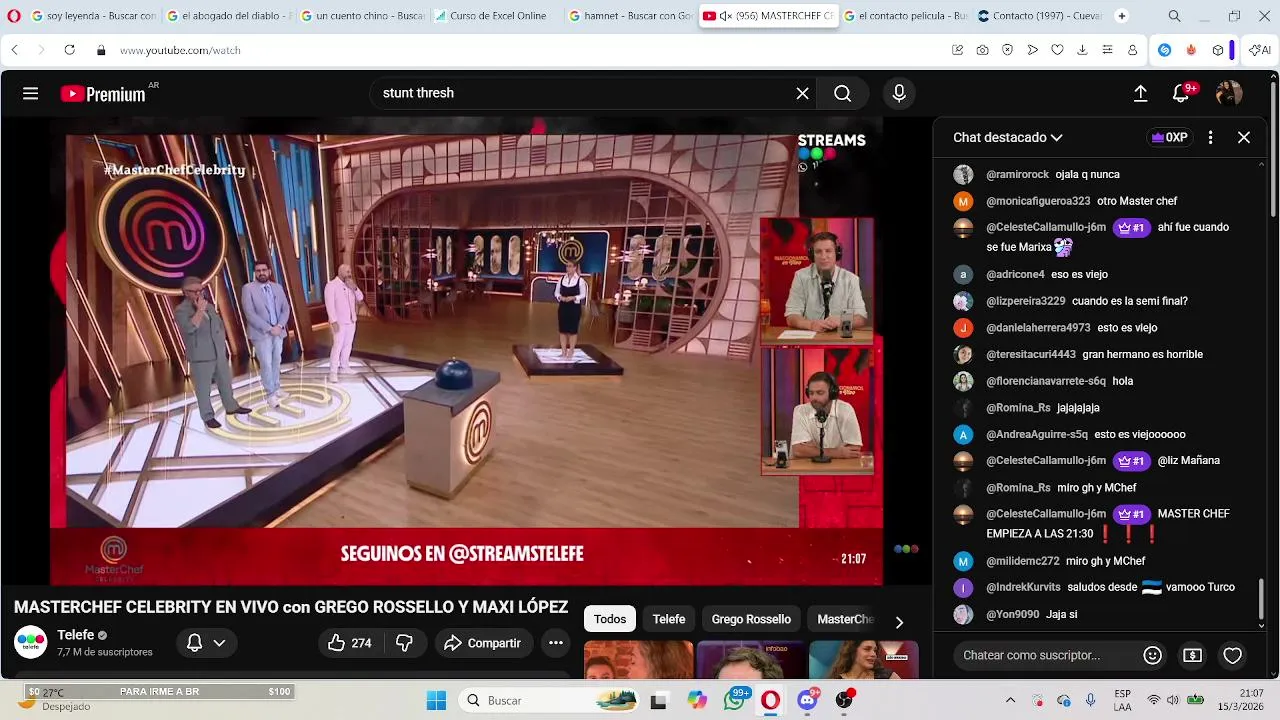Open the ad blocker shield icon
Image resolution: width=1280 pixels, height=720 pixels.
(1007, 50)
